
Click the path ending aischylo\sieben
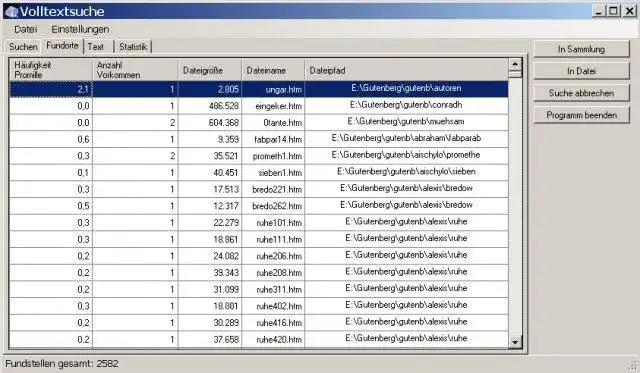click(x=406, y=172)
